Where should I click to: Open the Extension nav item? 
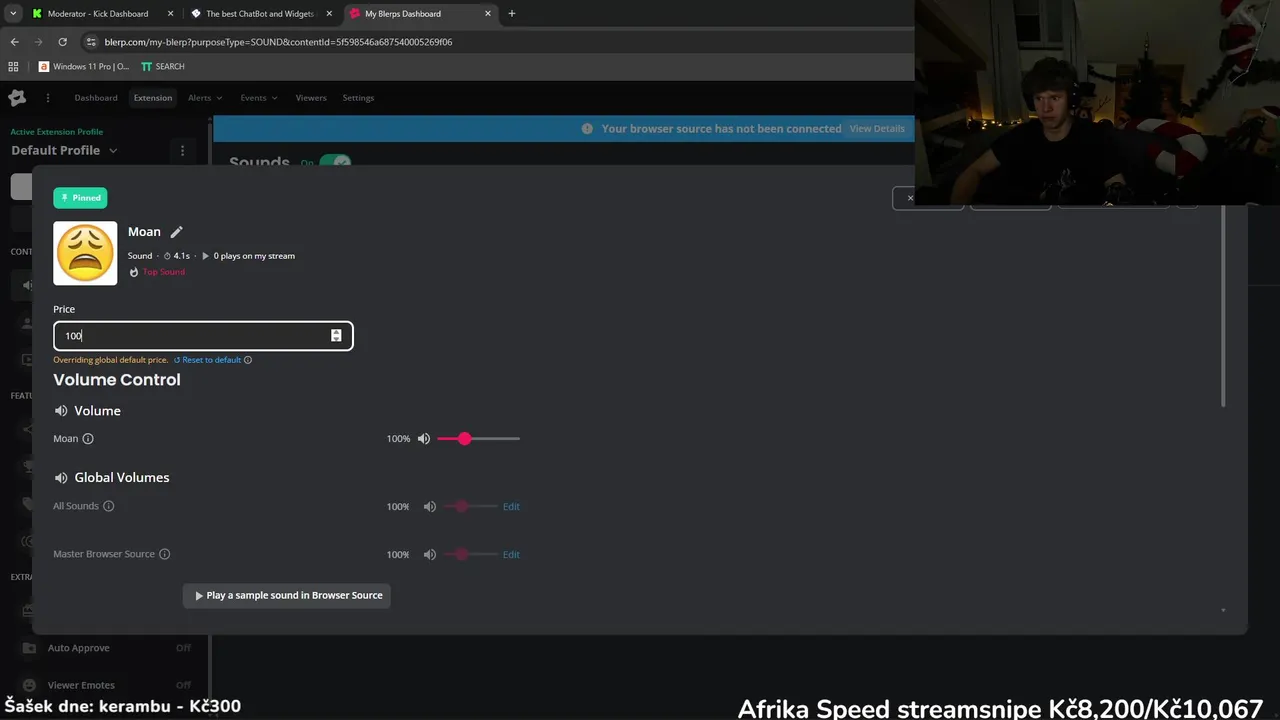153,98
